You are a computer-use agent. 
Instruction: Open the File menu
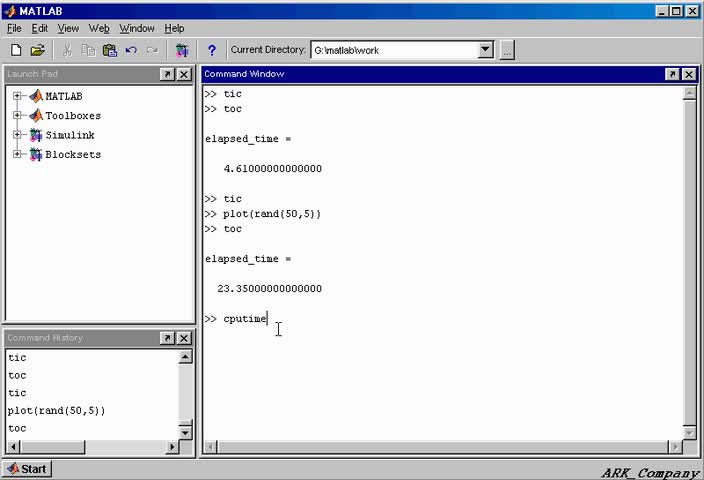(x=14, y=28)
